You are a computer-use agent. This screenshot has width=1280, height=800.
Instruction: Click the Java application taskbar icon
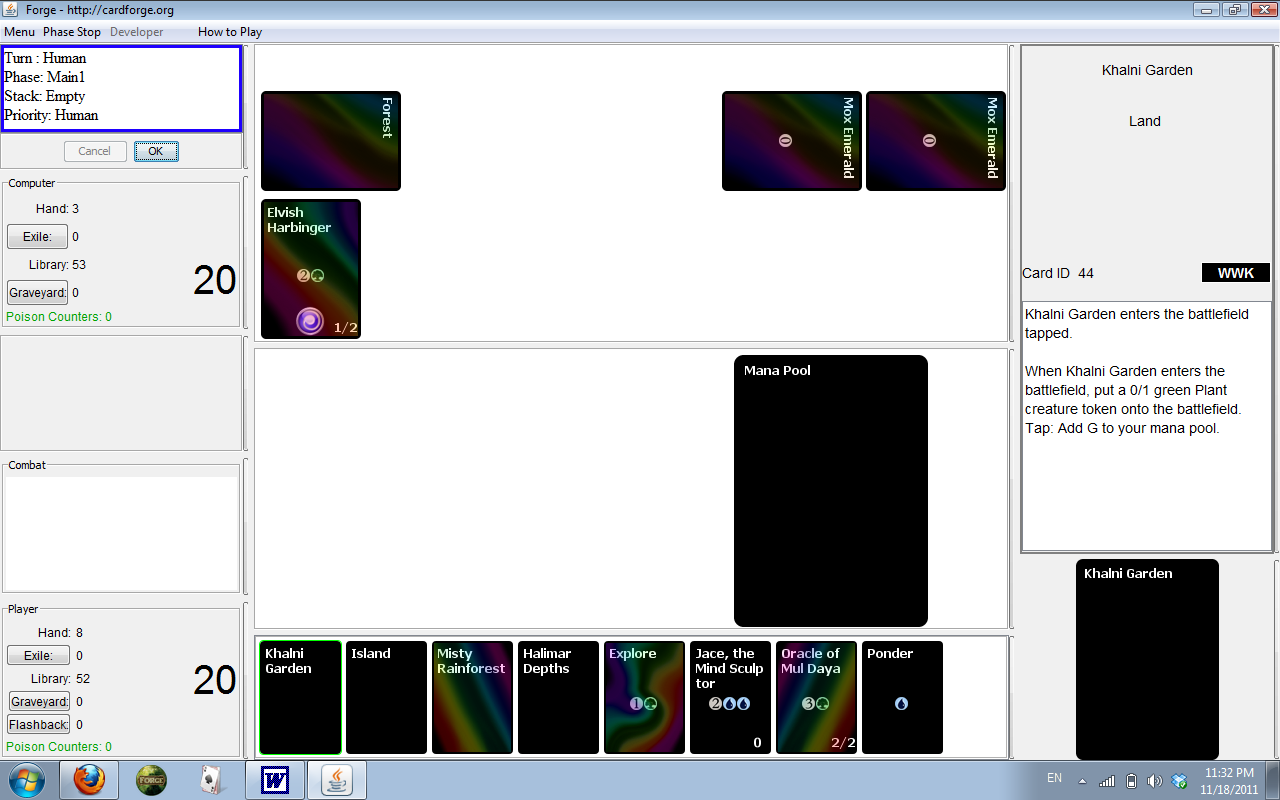(x=336, y=780)
